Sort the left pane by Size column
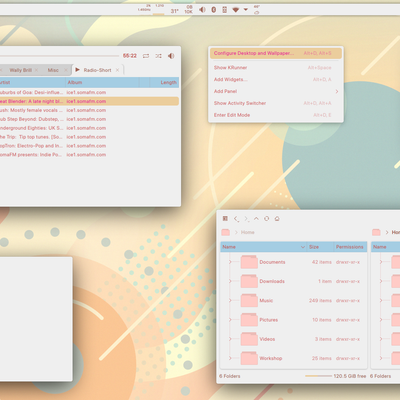 320,247
